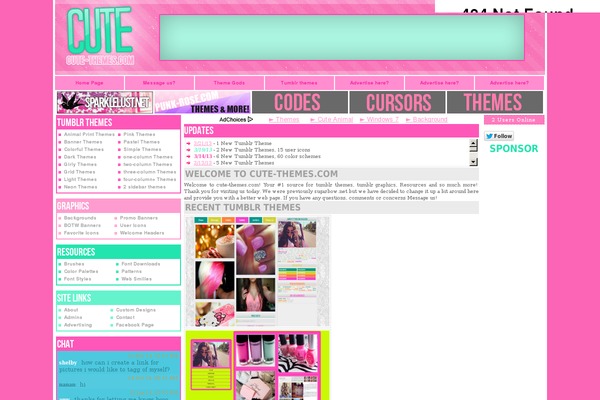Open Color Palettes link
The image size is (600, 400).
pyautogui.click(x=81, y=271)
